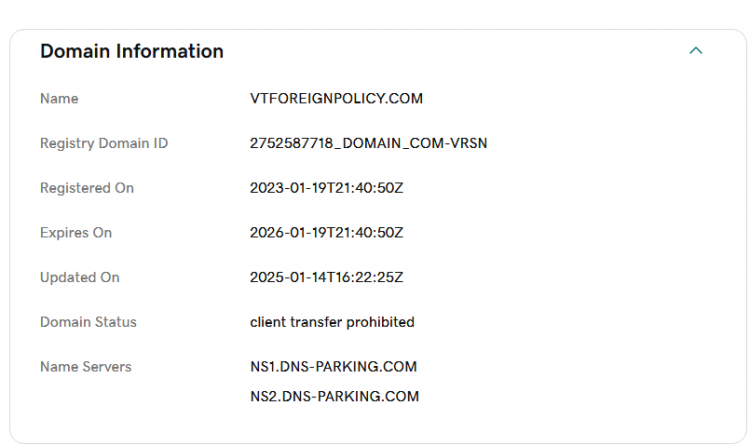Viewport: 750px width, 446px height.
Task: Click the NS2.DNS-PARKING.COM name server
Action: point(334,396)
